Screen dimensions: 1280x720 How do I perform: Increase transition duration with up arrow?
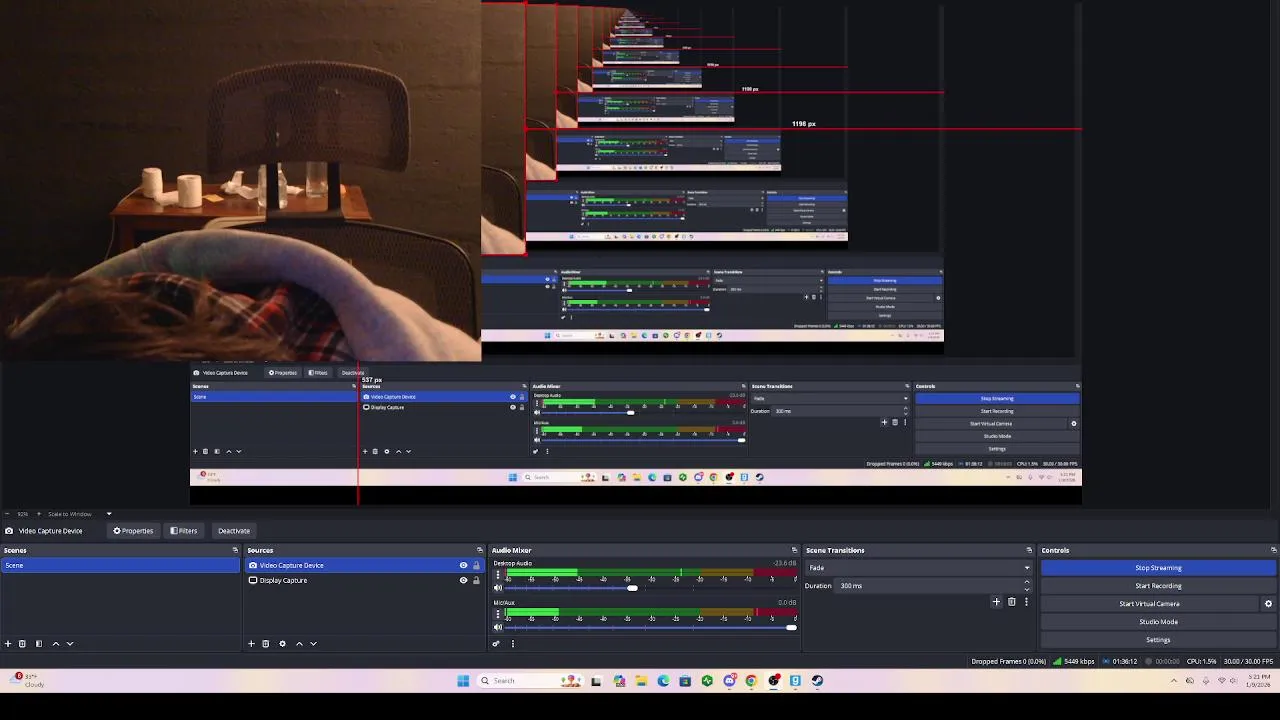(x=1026, y=582)
